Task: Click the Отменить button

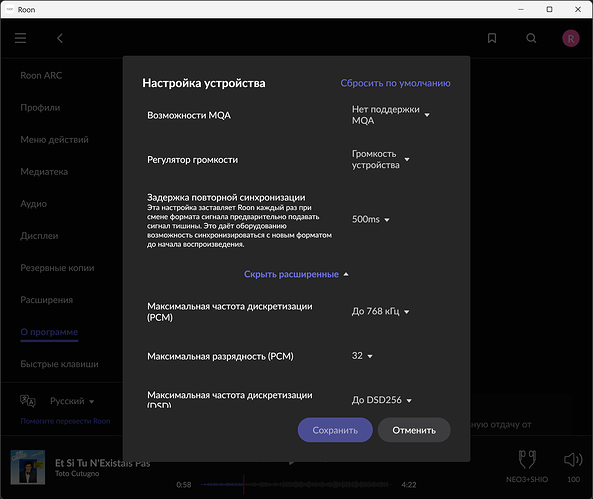Action: point(414,430)
